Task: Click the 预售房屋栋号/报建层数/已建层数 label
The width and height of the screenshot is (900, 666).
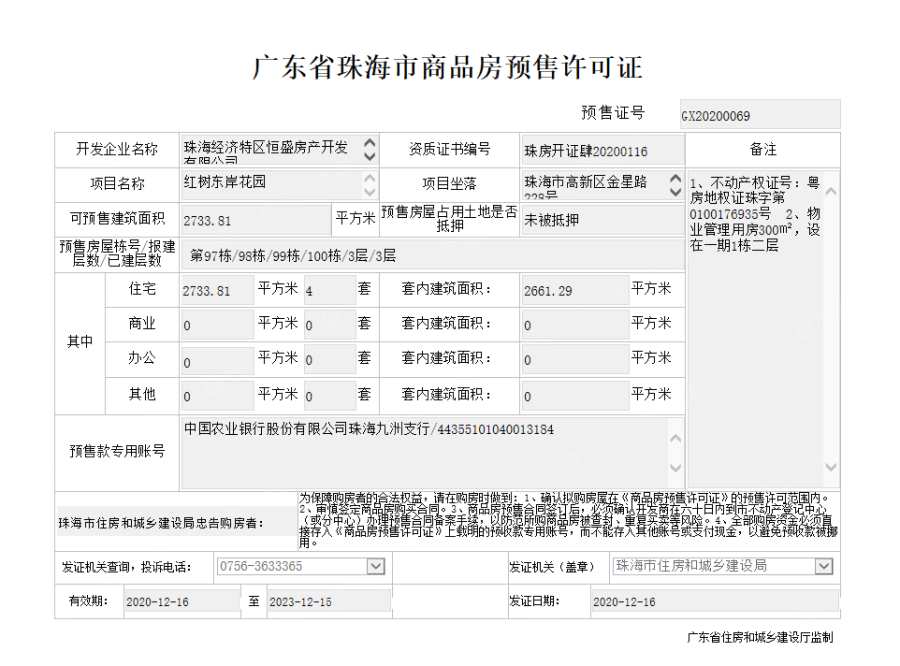Action: 117,254
